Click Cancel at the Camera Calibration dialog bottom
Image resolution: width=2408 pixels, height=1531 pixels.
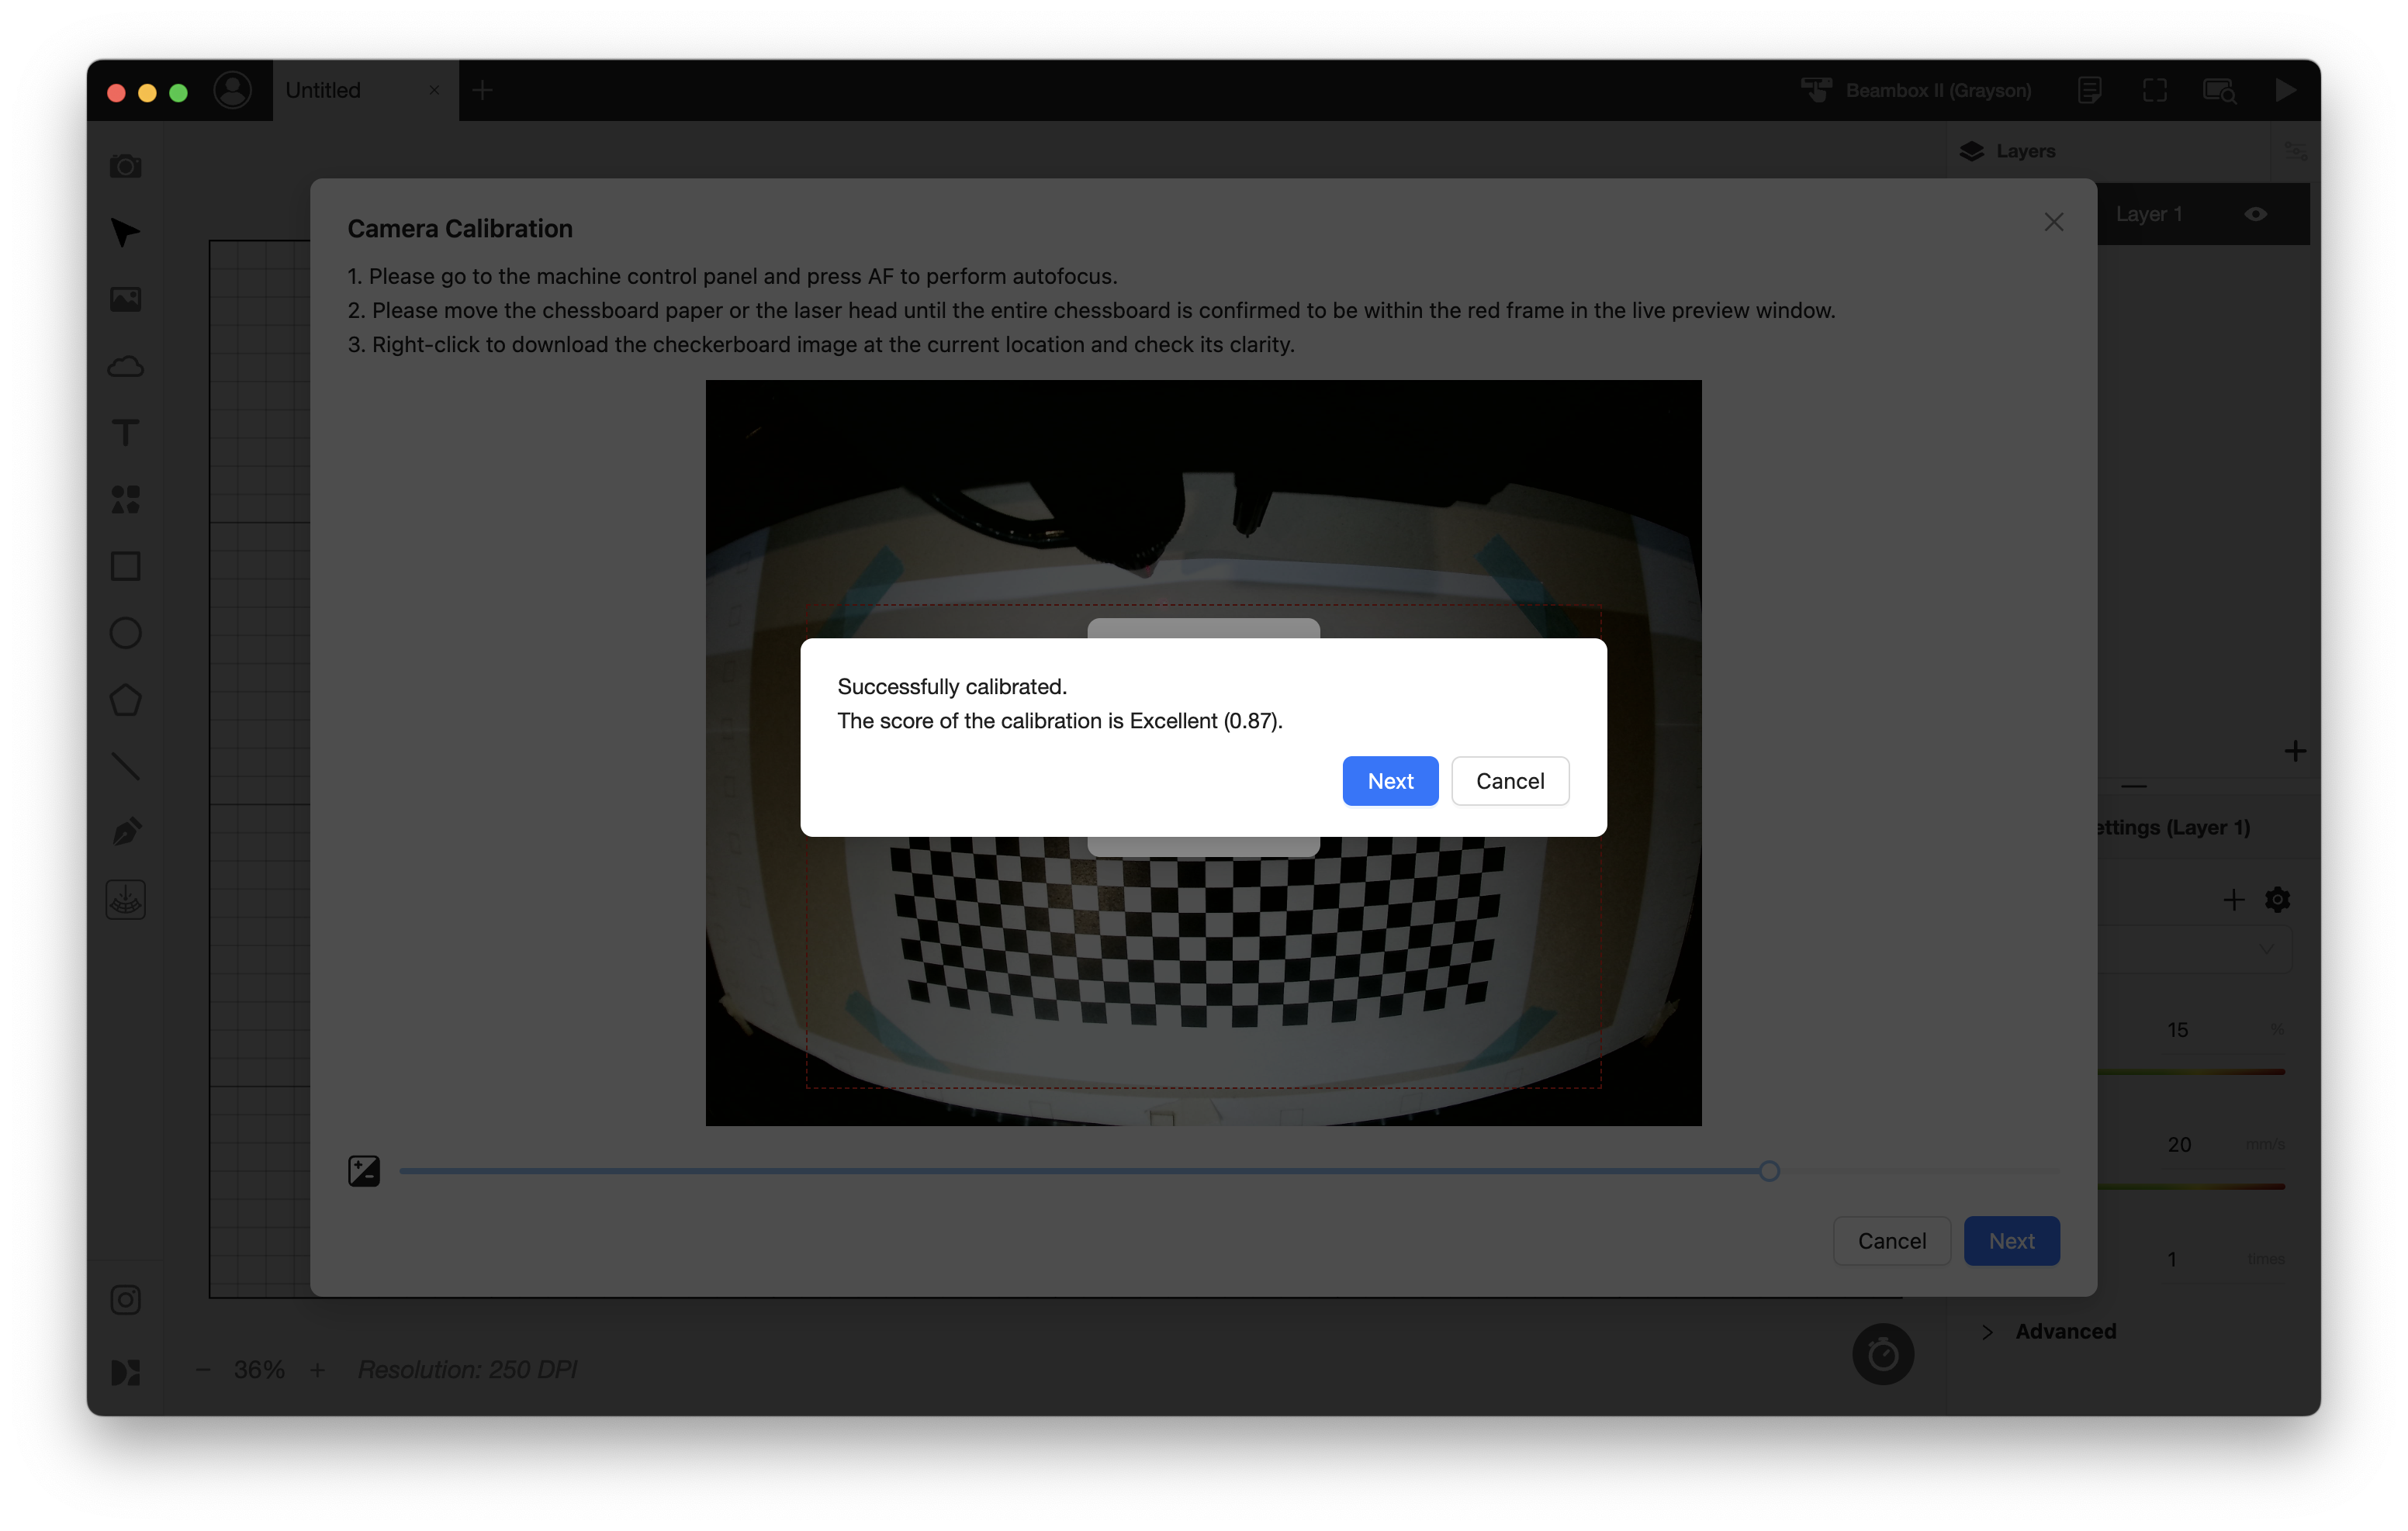pyautogui.click(x=1891, y=1240)
